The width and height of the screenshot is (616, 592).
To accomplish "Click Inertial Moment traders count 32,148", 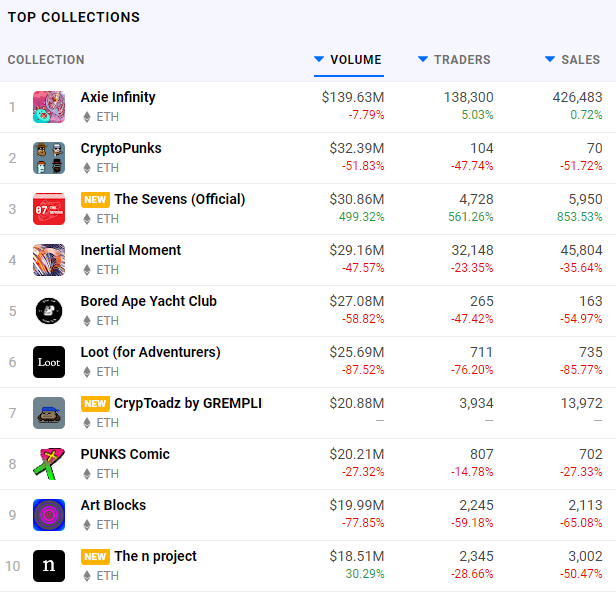I will coord(472,250).
